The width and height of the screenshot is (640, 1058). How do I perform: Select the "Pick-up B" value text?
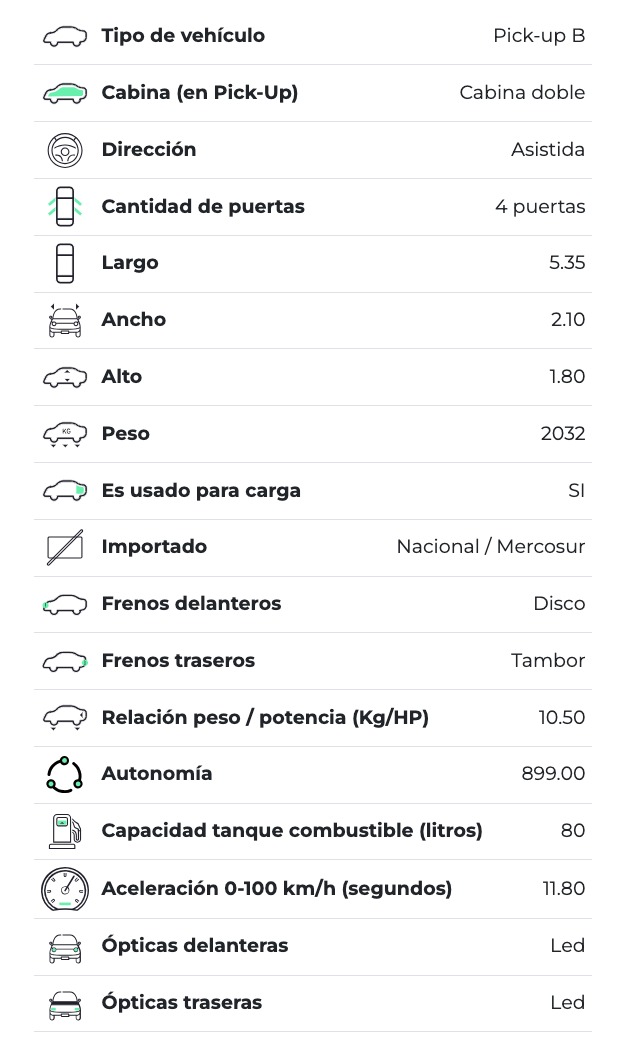pyautogui.click(x=538, y=36)
